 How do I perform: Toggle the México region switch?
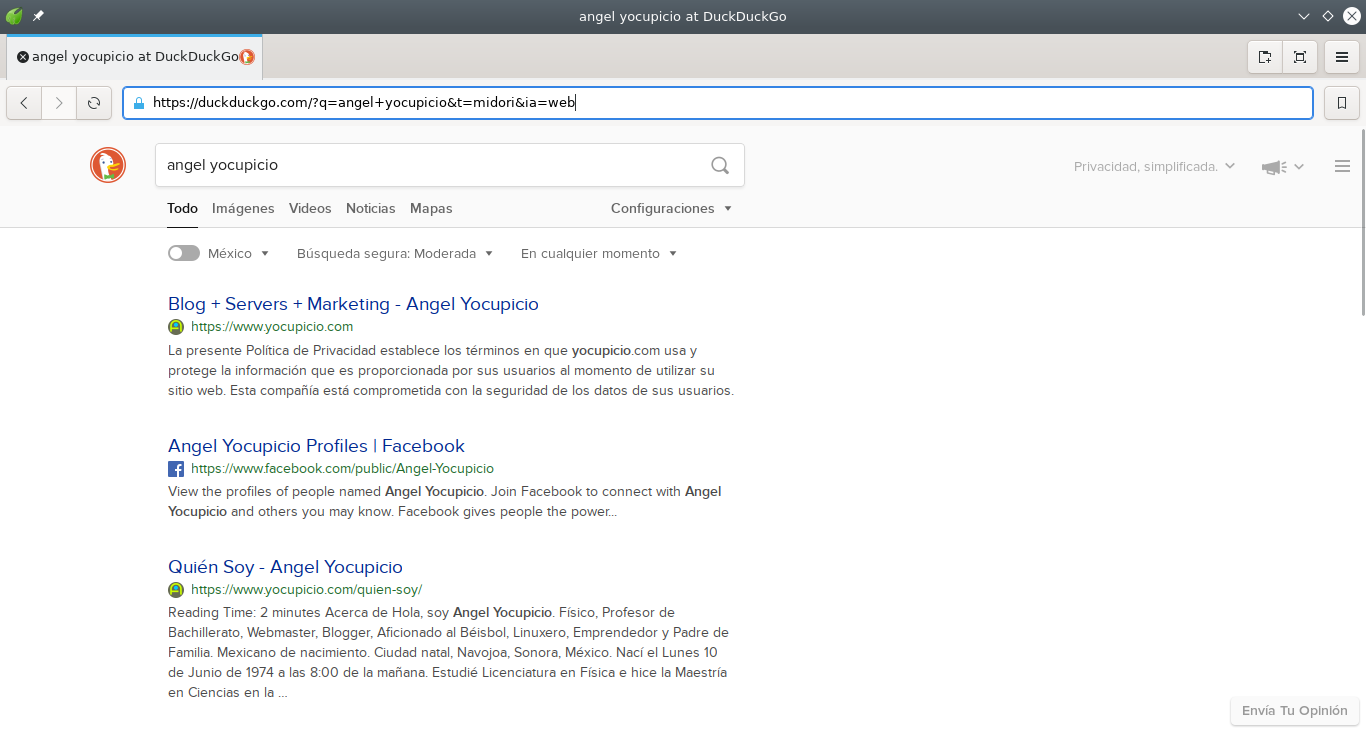(x=184, y=254)
